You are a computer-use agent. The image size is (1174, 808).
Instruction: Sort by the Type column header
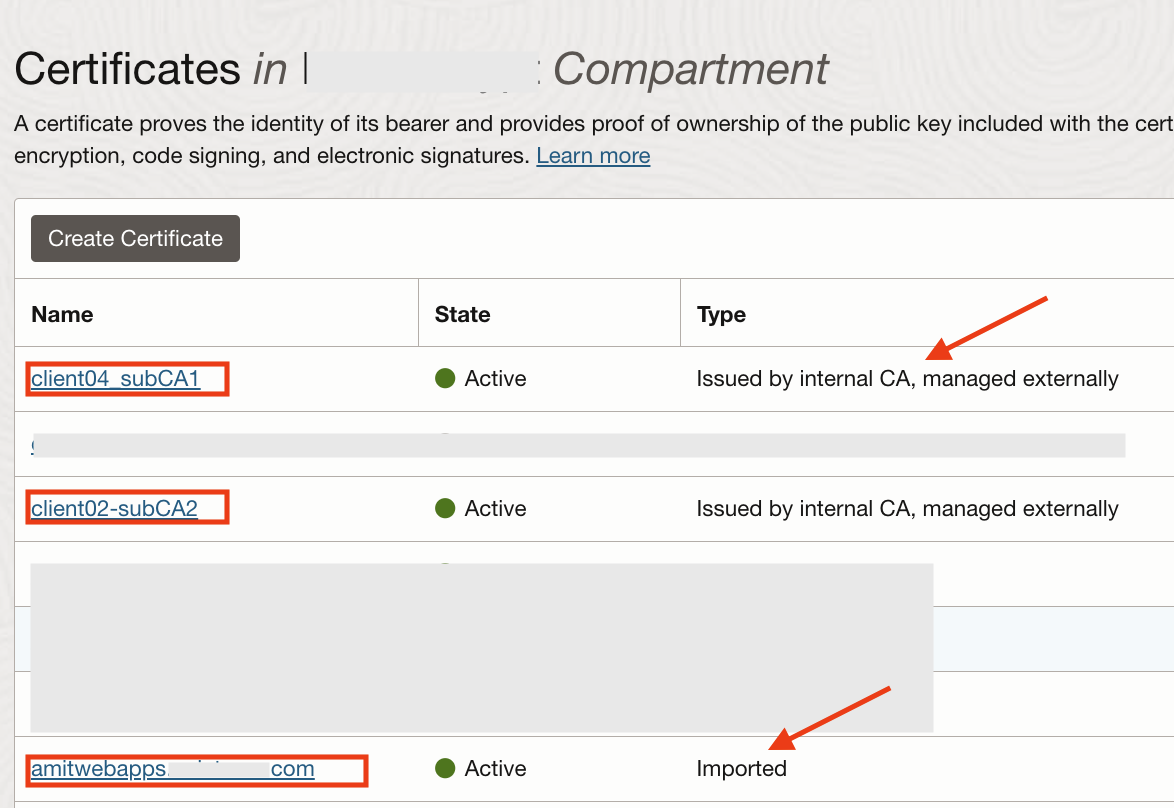[721, 314]
